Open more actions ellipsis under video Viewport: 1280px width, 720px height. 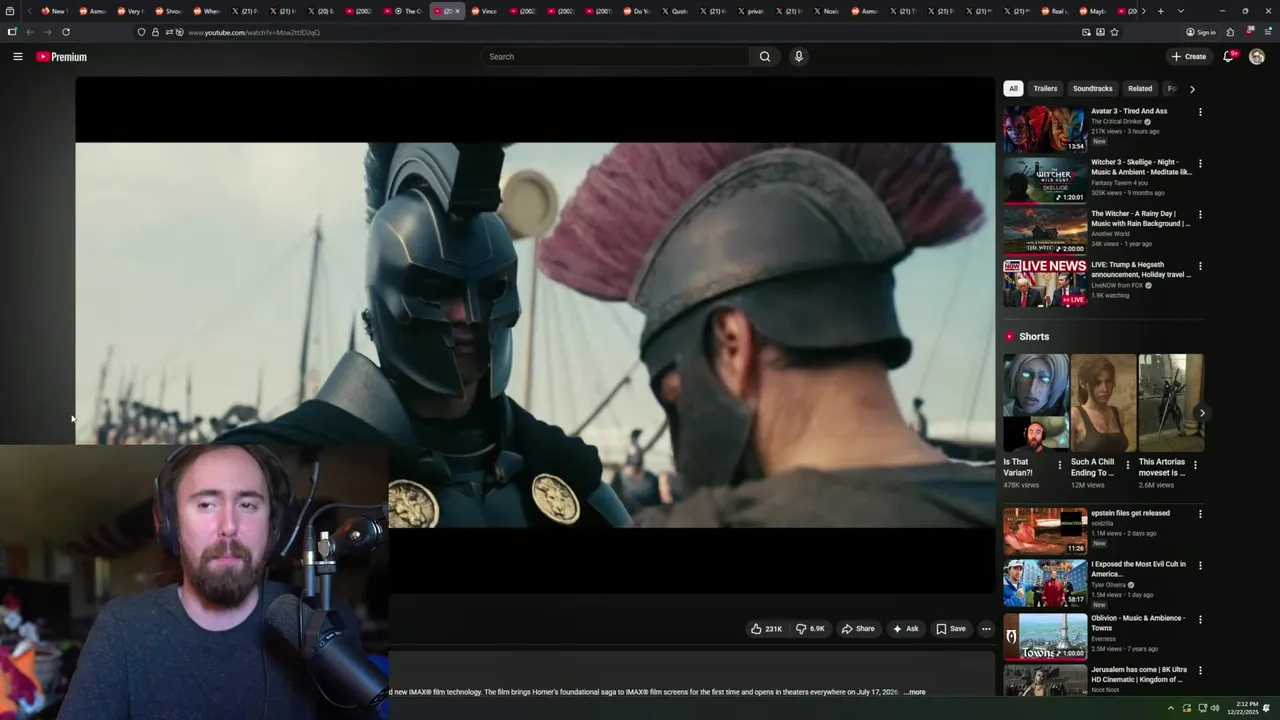click(x=986, y=629)
